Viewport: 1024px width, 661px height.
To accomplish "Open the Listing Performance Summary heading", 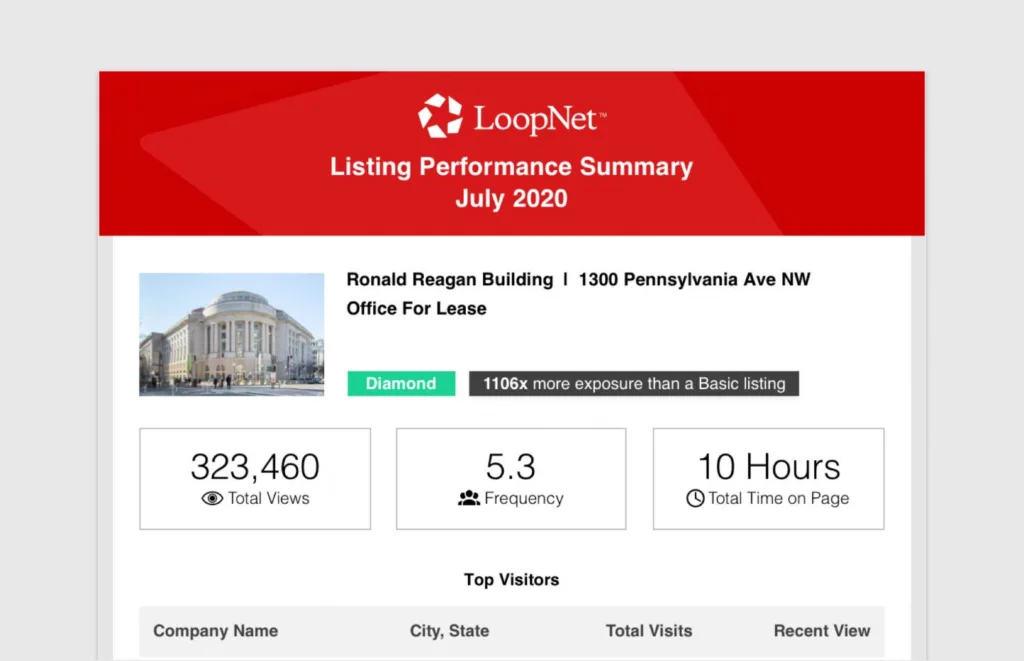I will [x=511, y=166].
